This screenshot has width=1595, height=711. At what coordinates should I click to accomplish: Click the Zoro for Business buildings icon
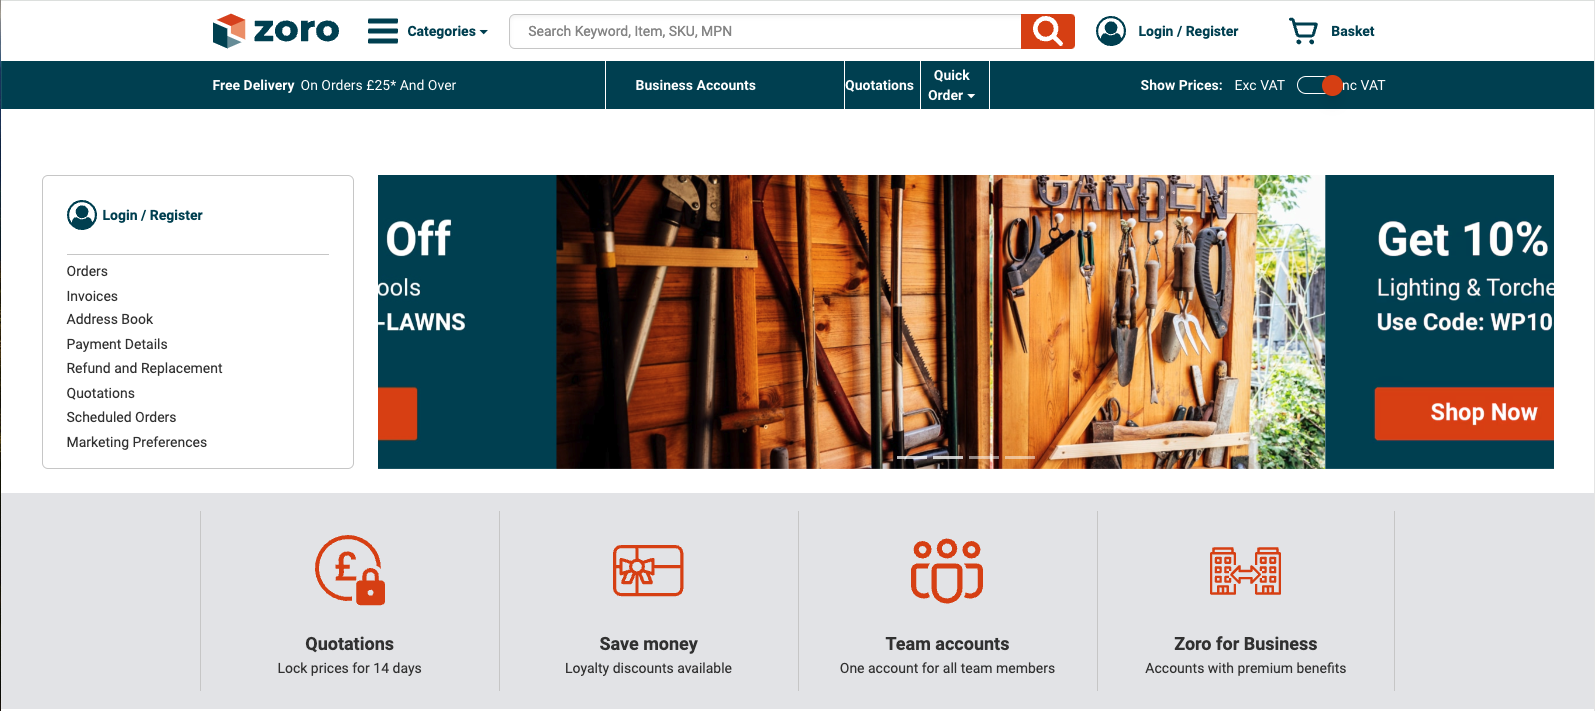click(1246, 571)
